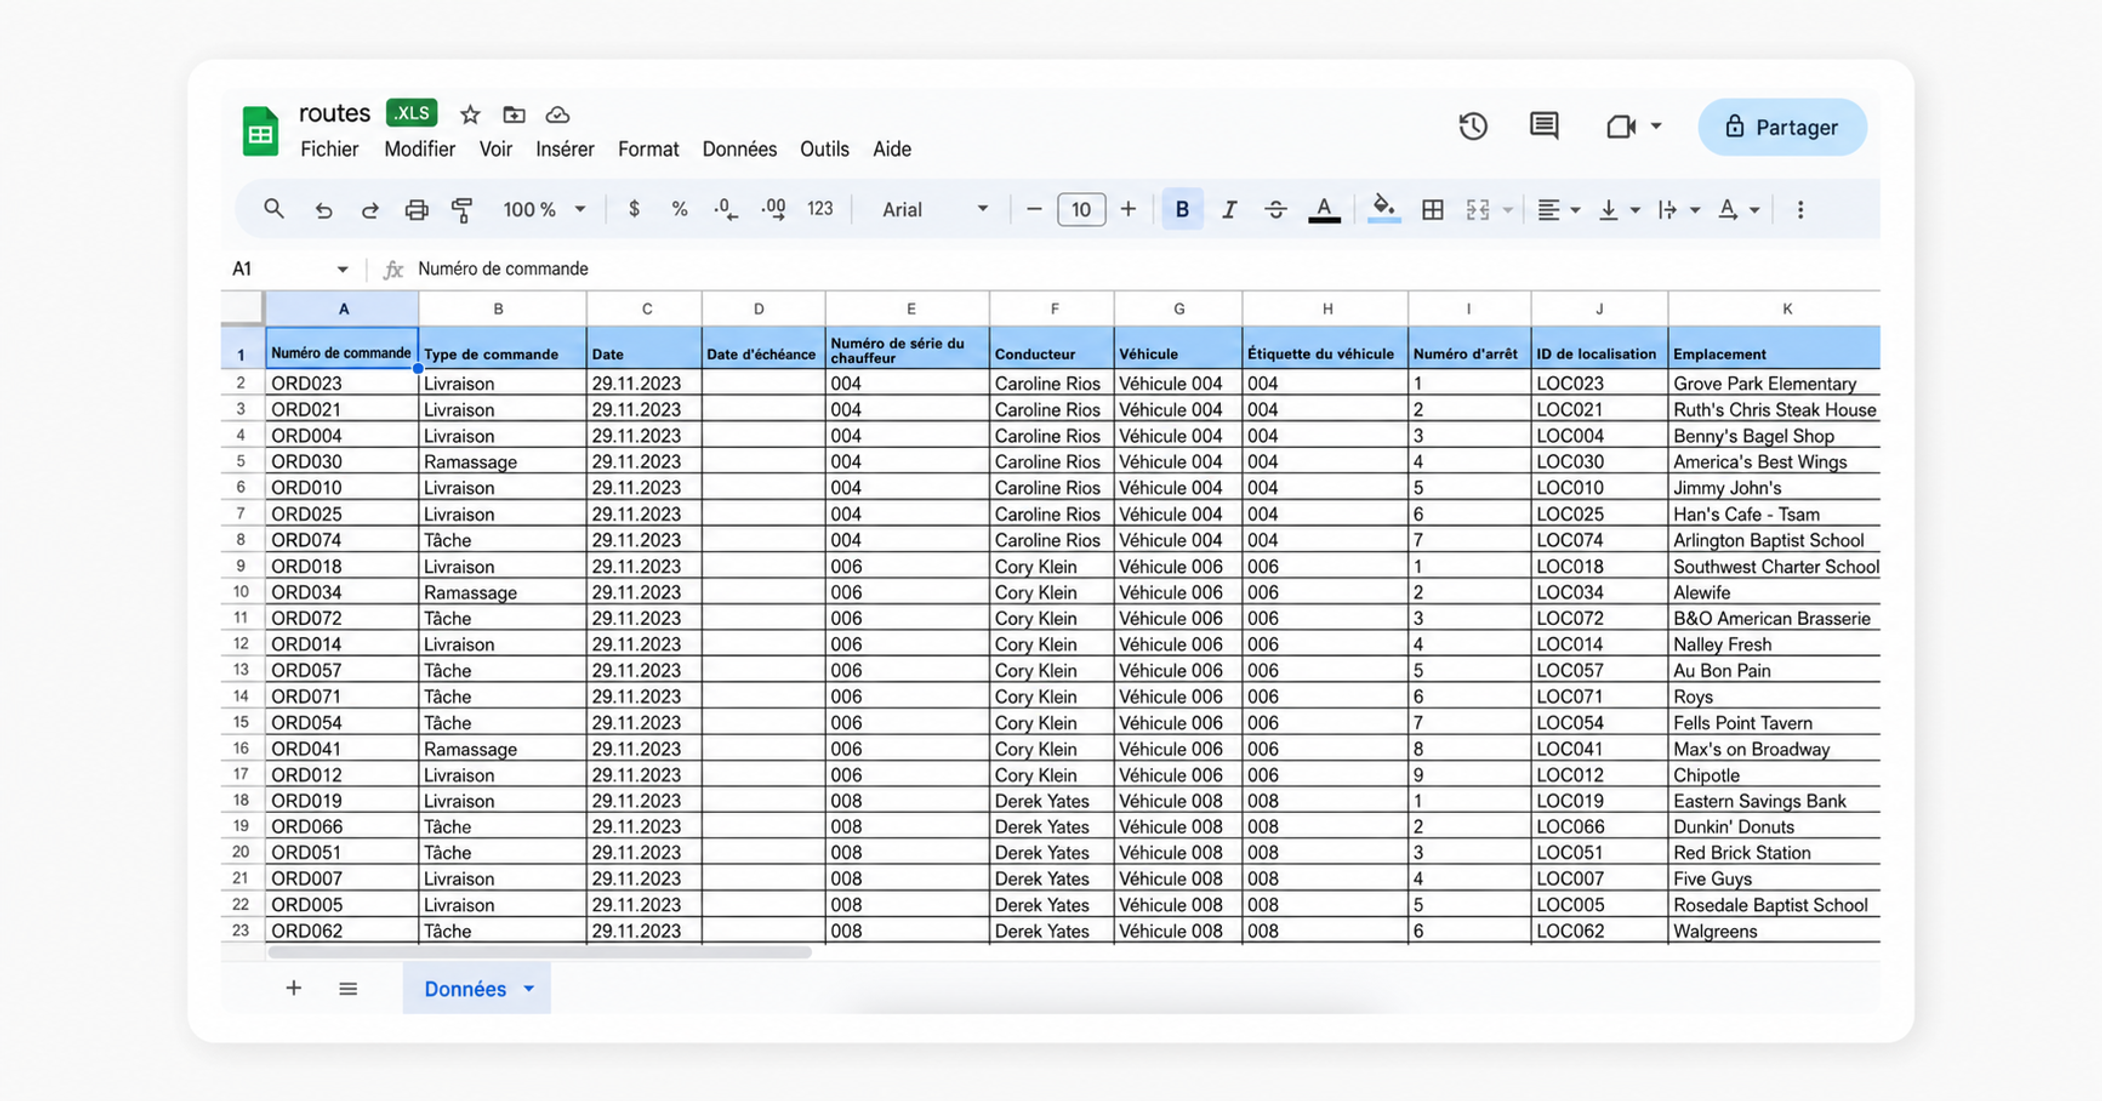Open the 123 number formats menu
The height and width of the screenshot is (1101, 2102).
820,209
